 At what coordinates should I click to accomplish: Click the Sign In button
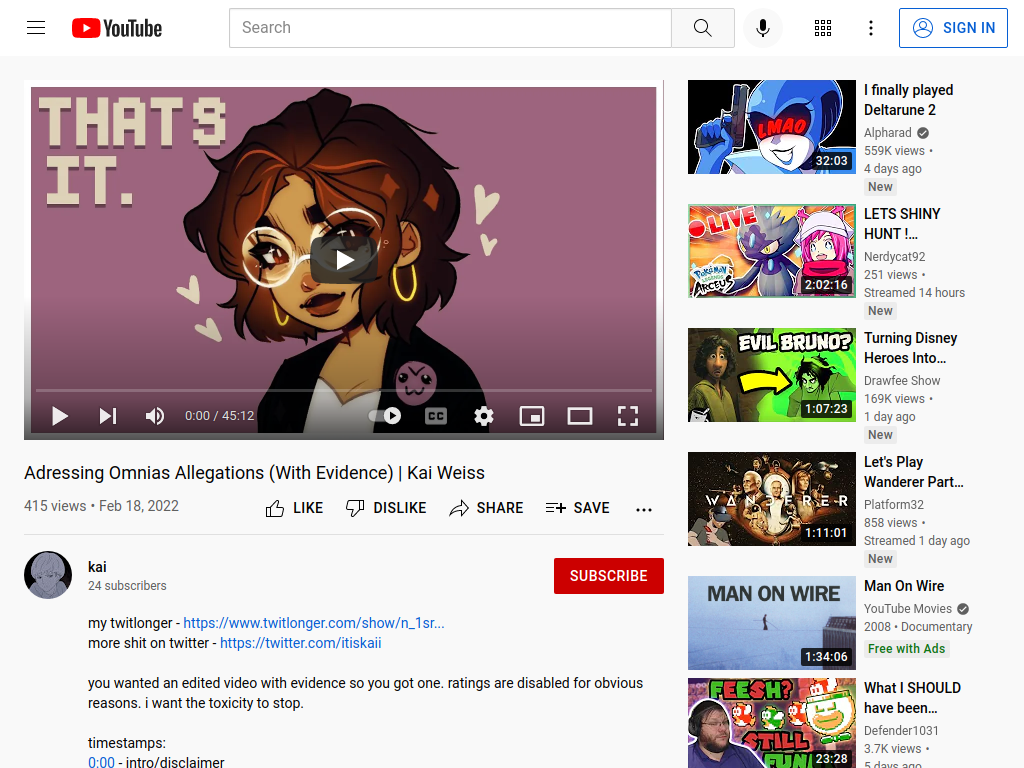pos(953,28)
